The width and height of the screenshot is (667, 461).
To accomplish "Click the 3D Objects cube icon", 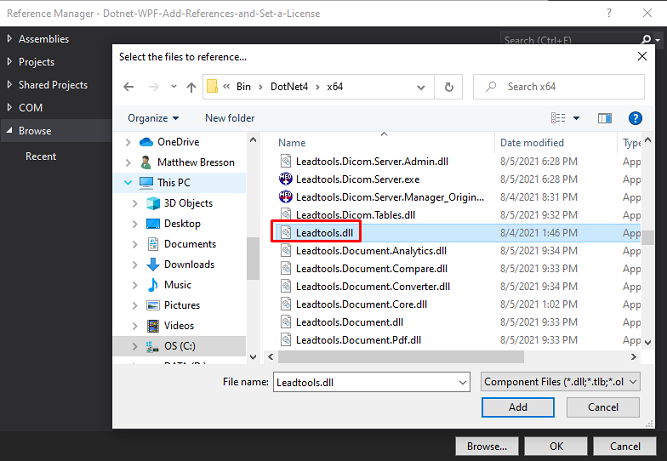I will (x=153, y=203).
